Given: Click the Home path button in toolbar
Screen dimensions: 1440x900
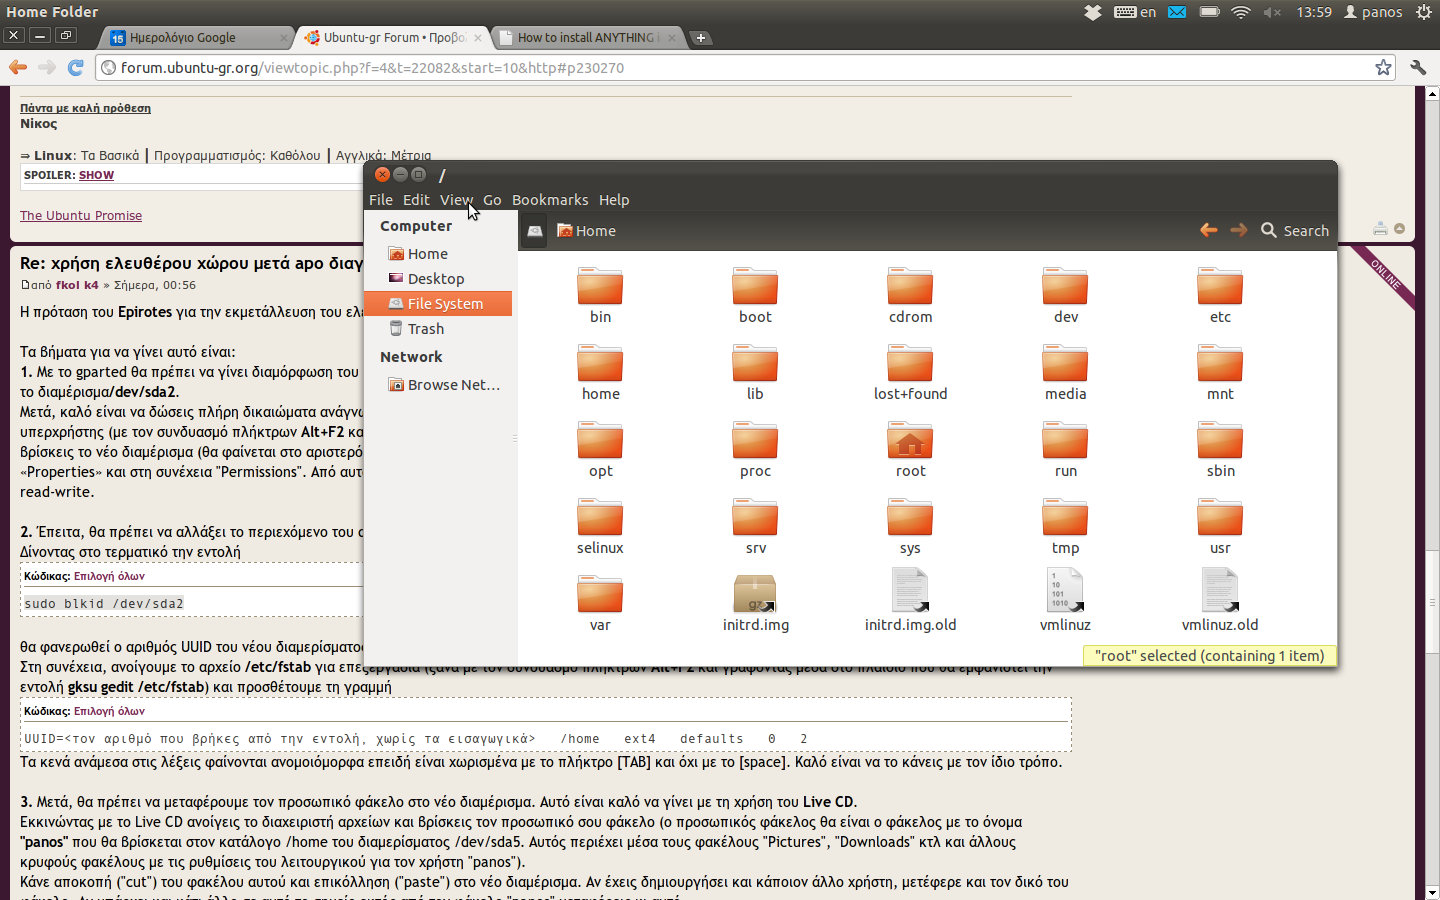Looking at the screenshot, I should [586, 231].
